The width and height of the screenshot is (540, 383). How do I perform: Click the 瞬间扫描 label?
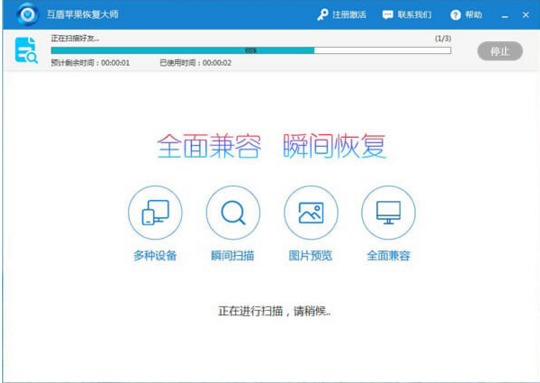(x=233, y=256)
